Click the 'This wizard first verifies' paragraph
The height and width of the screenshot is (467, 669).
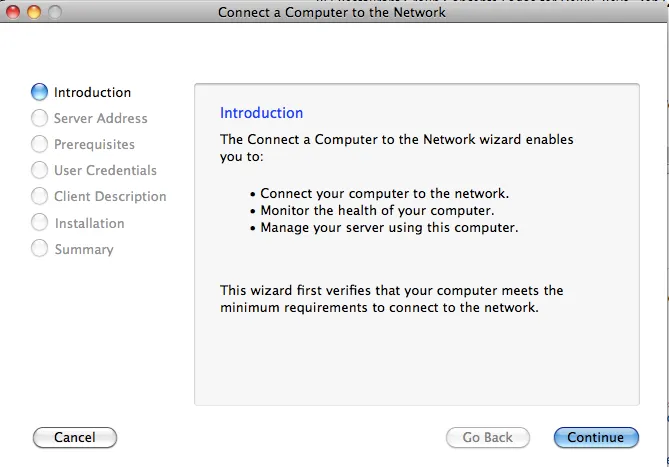(391, 299)
